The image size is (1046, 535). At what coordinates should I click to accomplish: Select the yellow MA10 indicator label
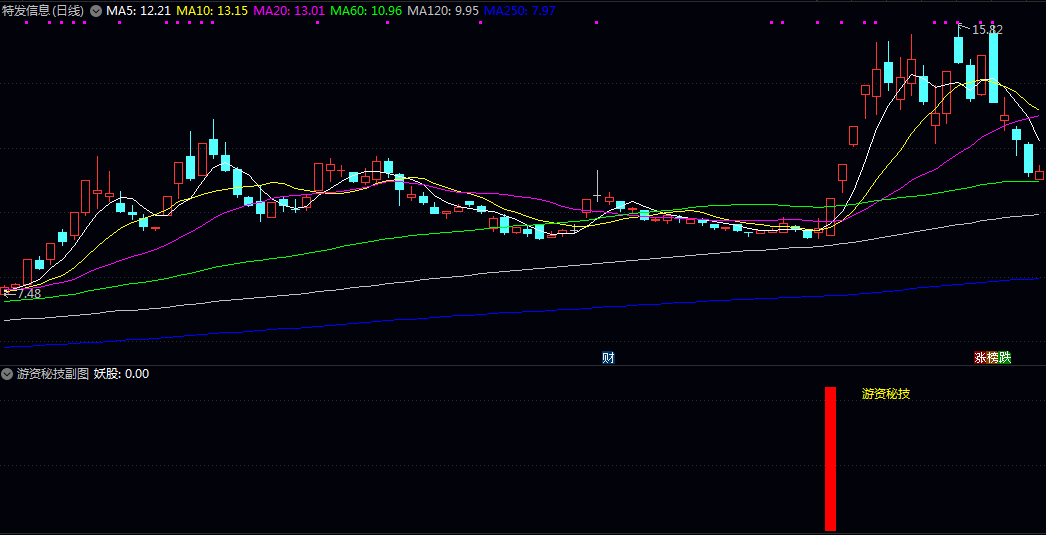point(212,10)
